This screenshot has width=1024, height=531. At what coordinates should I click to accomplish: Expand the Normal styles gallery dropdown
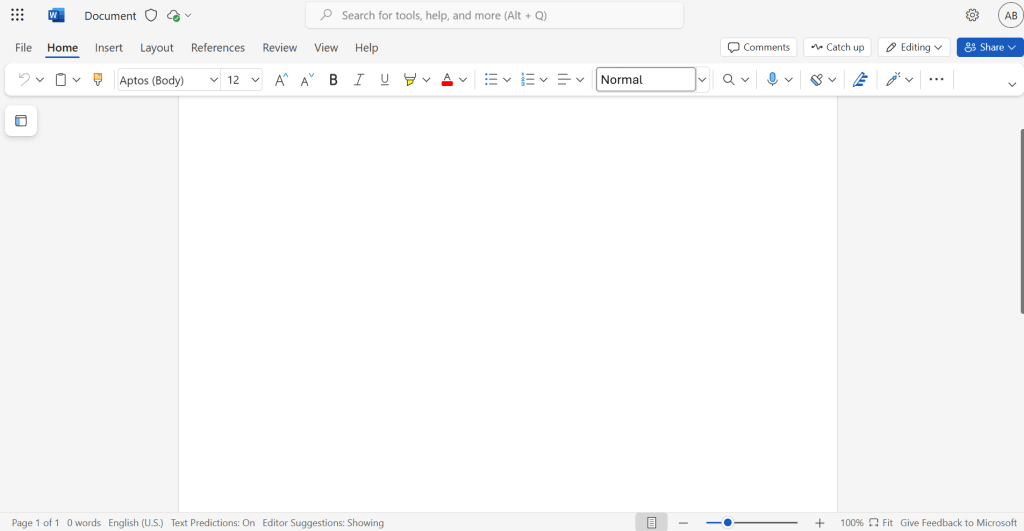(x=702, y=80)
